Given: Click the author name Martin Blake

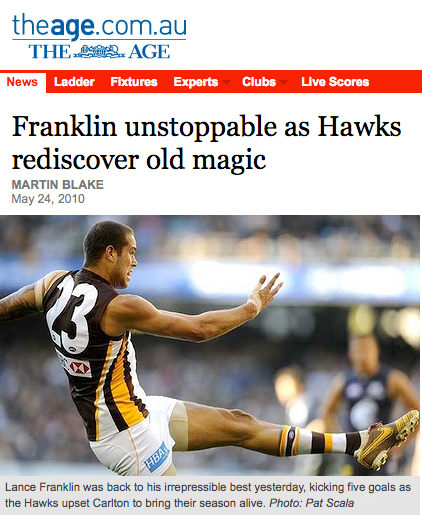Looking at the screenshot, I should [58, 185].
